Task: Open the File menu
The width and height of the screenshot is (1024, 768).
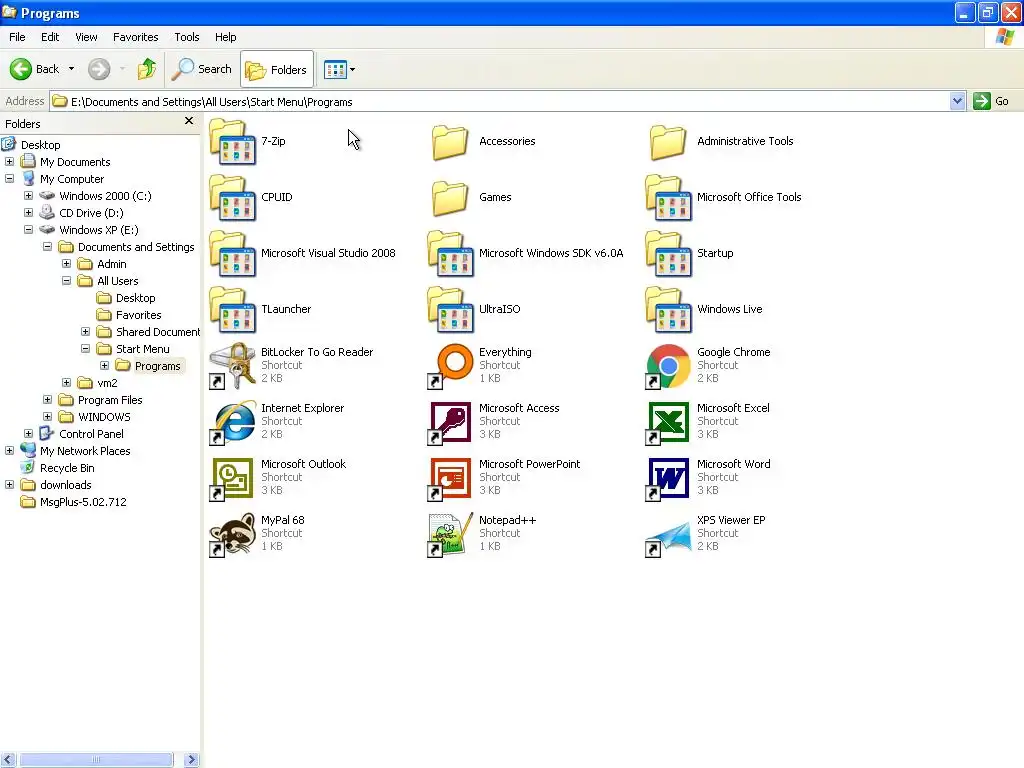Action: click(x=17, y=37)
